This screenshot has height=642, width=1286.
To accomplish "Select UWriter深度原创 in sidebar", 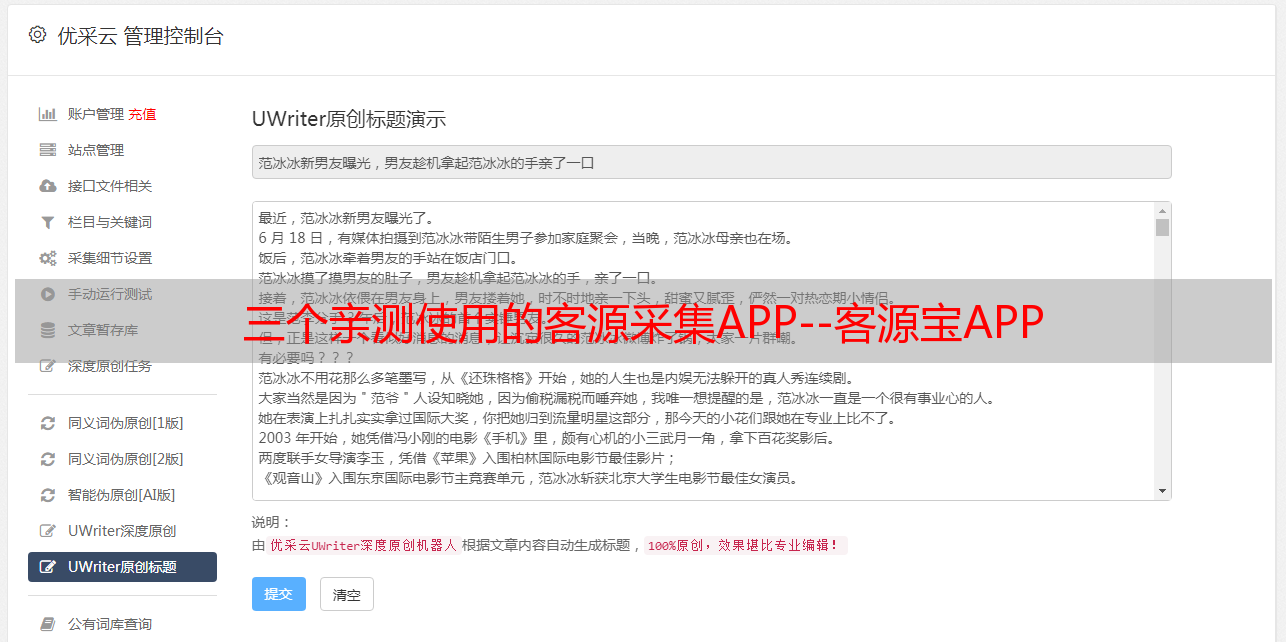I will pyautogui.click(x=122, y=531).
